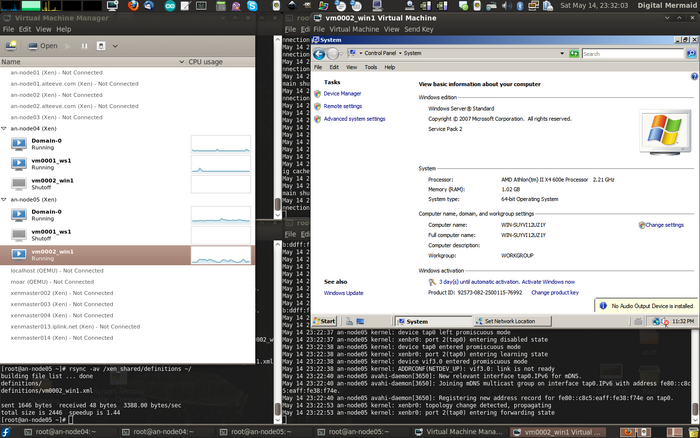Viewport: 700px width, 438px height.
Task: Open Help menu in Virtual Machine Manager
Action: pos(63,29)
